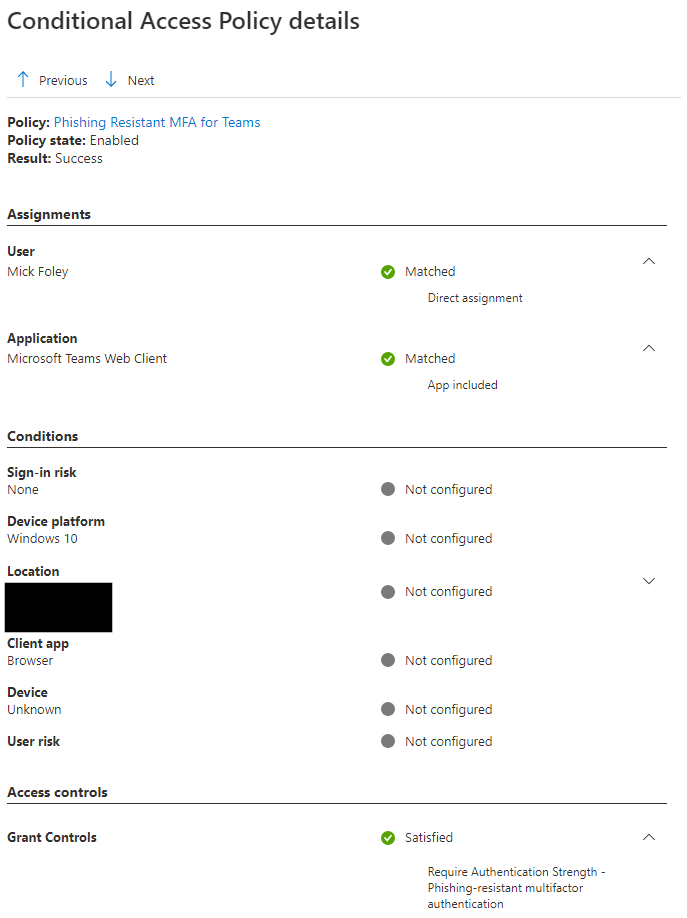This screenshot has height=918, width=687.
Task: Click the Previous up-arrow icon
Action: tap(23, 80)
